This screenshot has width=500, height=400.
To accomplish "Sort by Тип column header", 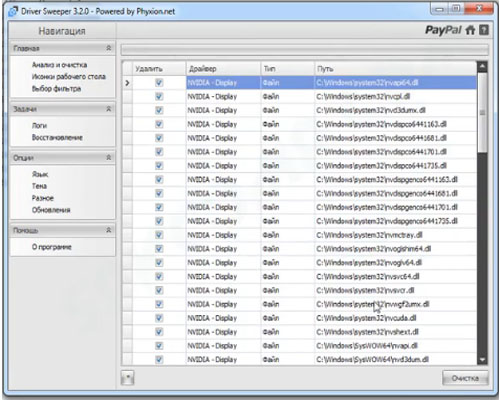I will pyautogui.click(x=287, y=69).
